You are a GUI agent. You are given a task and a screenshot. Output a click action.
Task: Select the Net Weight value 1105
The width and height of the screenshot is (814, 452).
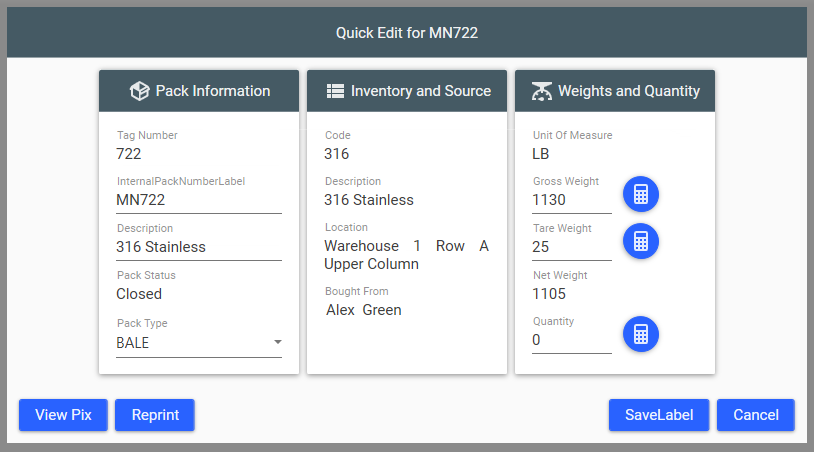pyautogui.click(x=549, y=294)
